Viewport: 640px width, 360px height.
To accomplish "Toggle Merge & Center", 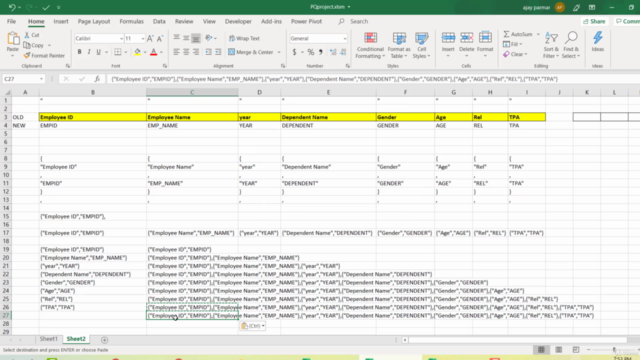I will (251, 52).
